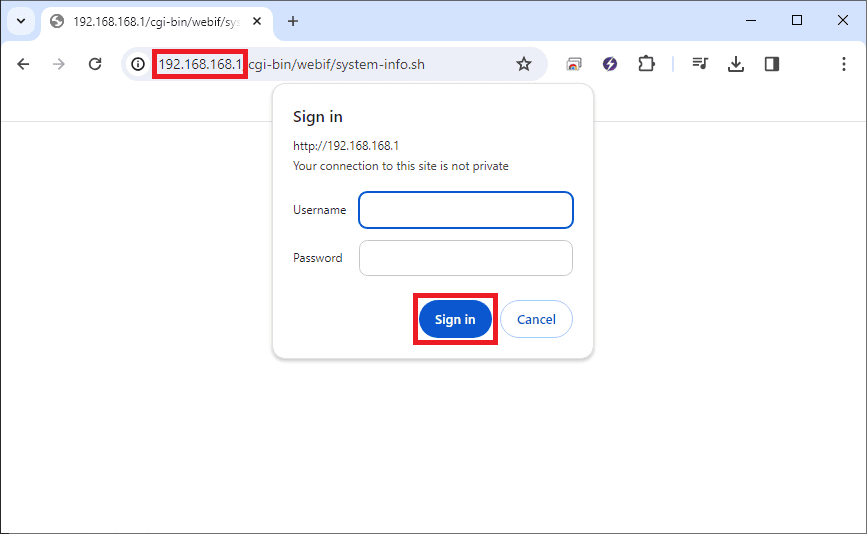Click the red cast extension icon

[x=574, y=64]
